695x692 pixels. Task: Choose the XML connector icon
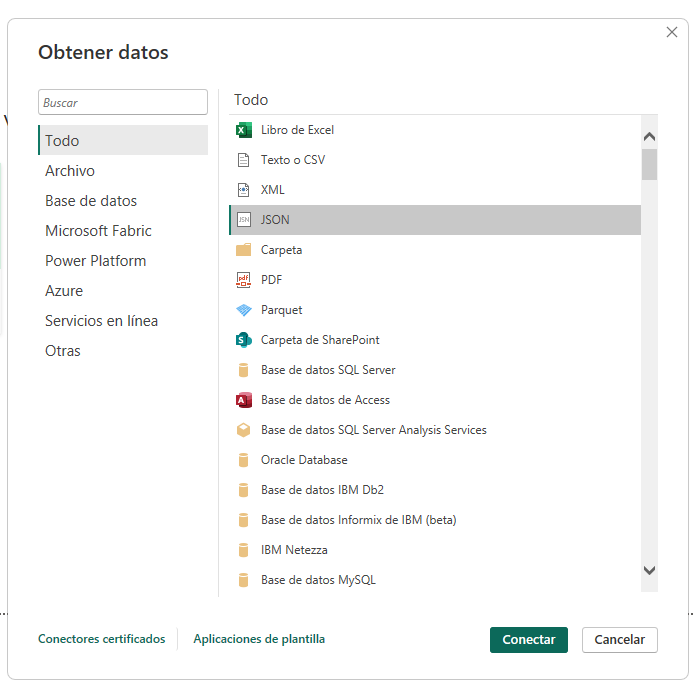coord(243,190)
